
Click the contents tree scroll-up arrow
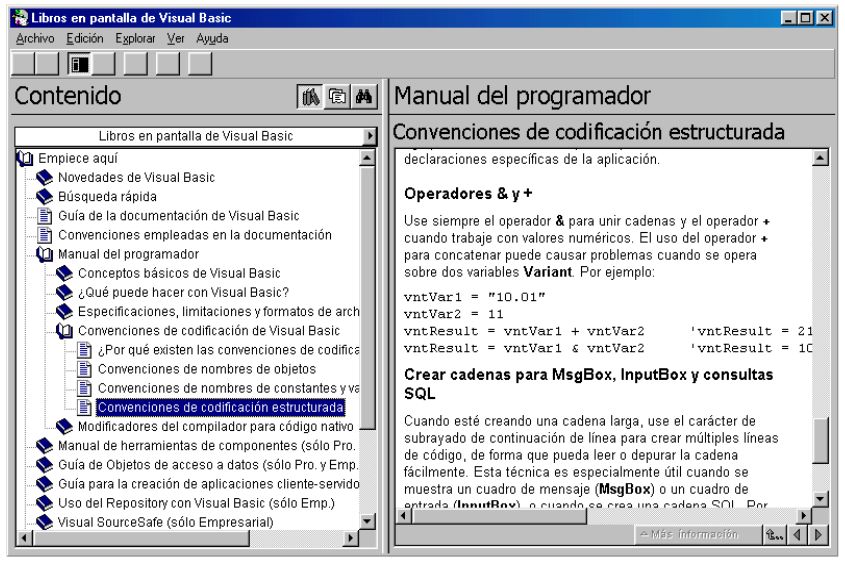368,158
